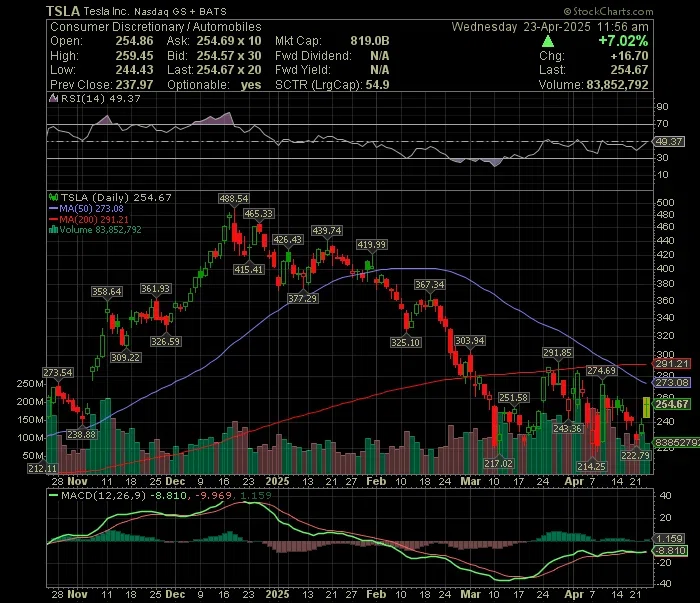Click the Bid value 254.57 x 30
Image resolution: width=700 pixels, height=603 pixels.
point(229,56)
